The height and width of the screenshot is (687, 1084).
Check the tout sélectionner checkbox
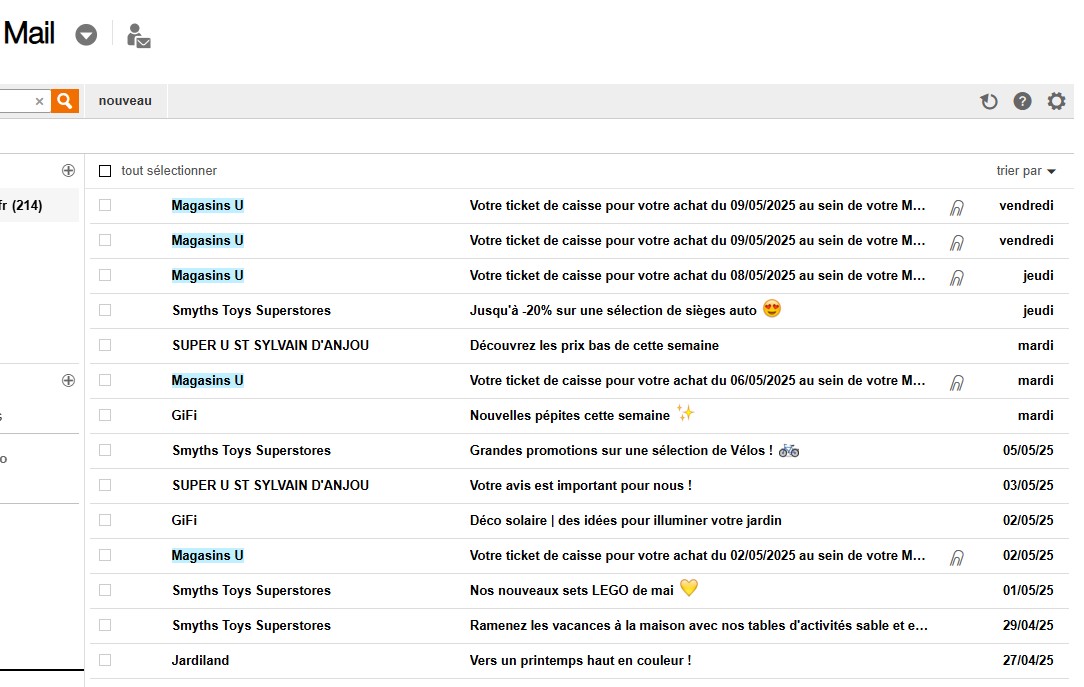coord(105,171)
